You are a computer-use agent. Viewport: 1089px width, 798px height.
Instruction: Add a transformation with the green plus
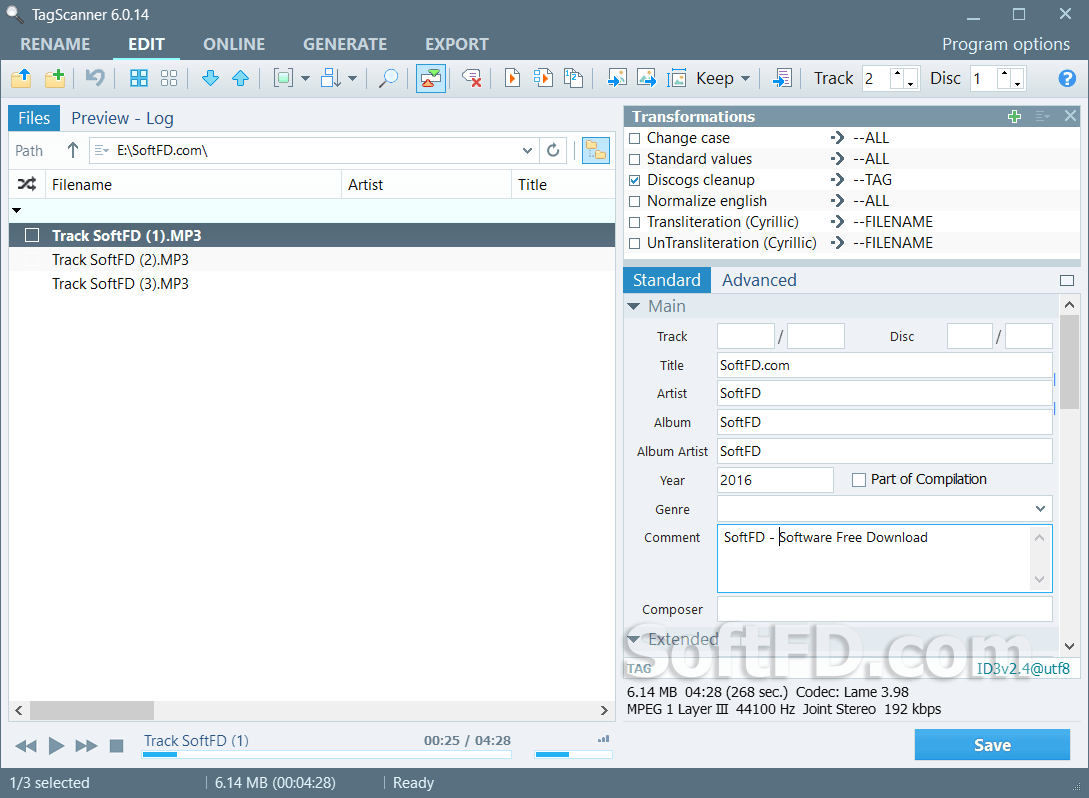[1014, 117]
